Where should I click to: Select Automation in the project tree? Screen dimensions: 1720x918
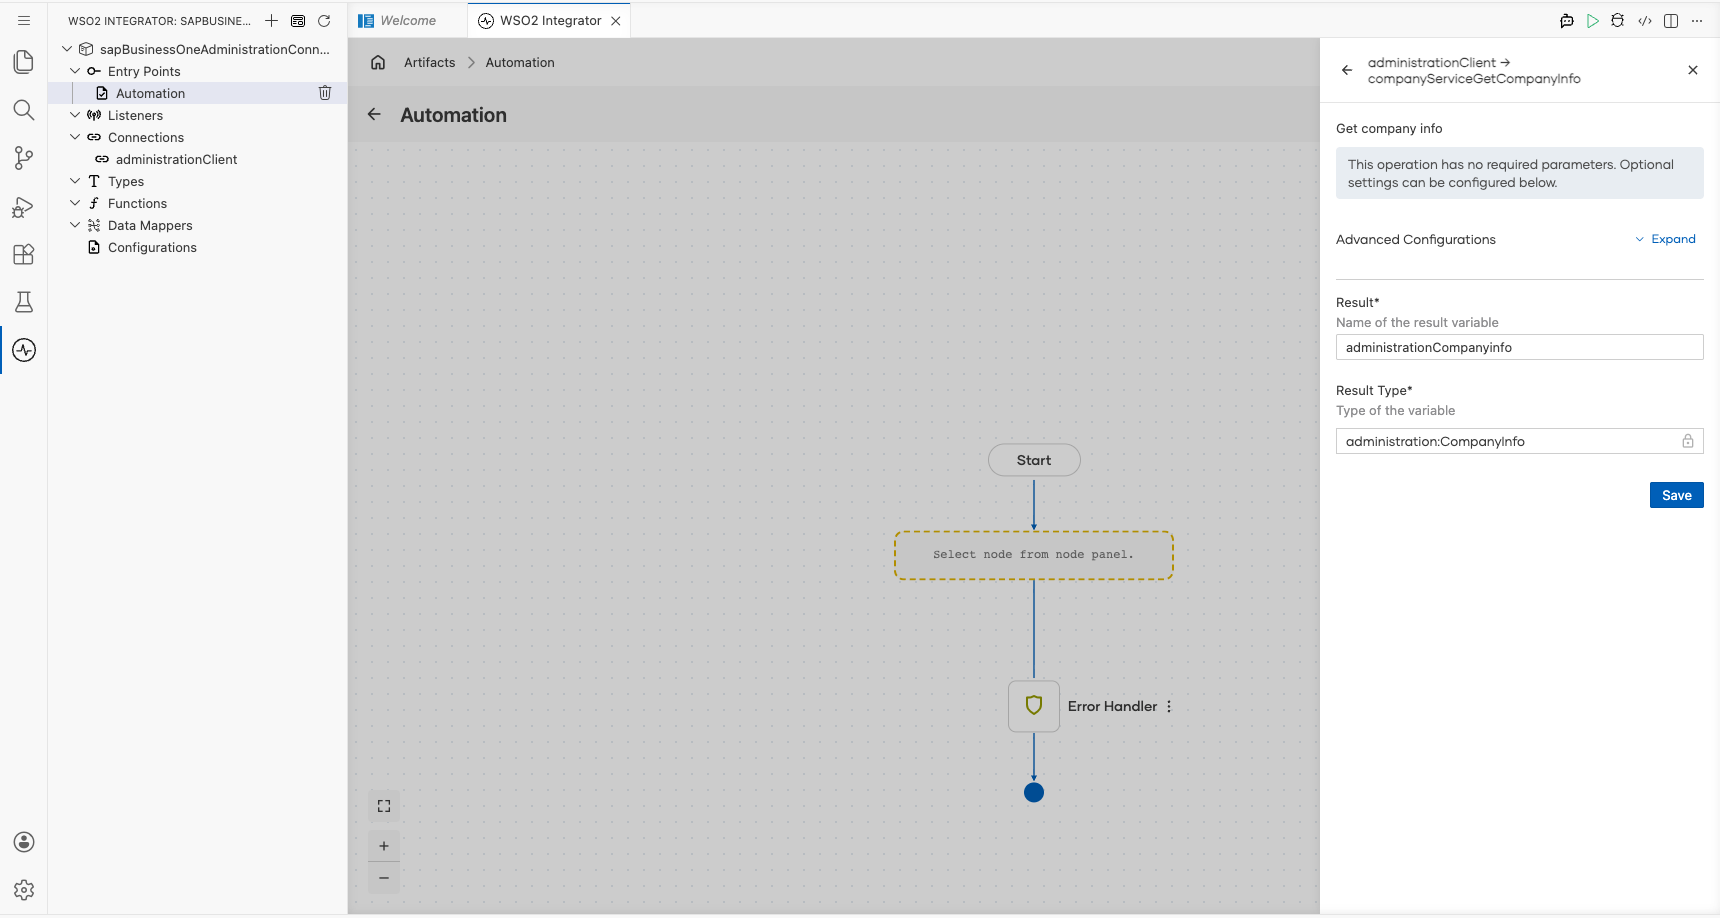(x=150, y=93)
